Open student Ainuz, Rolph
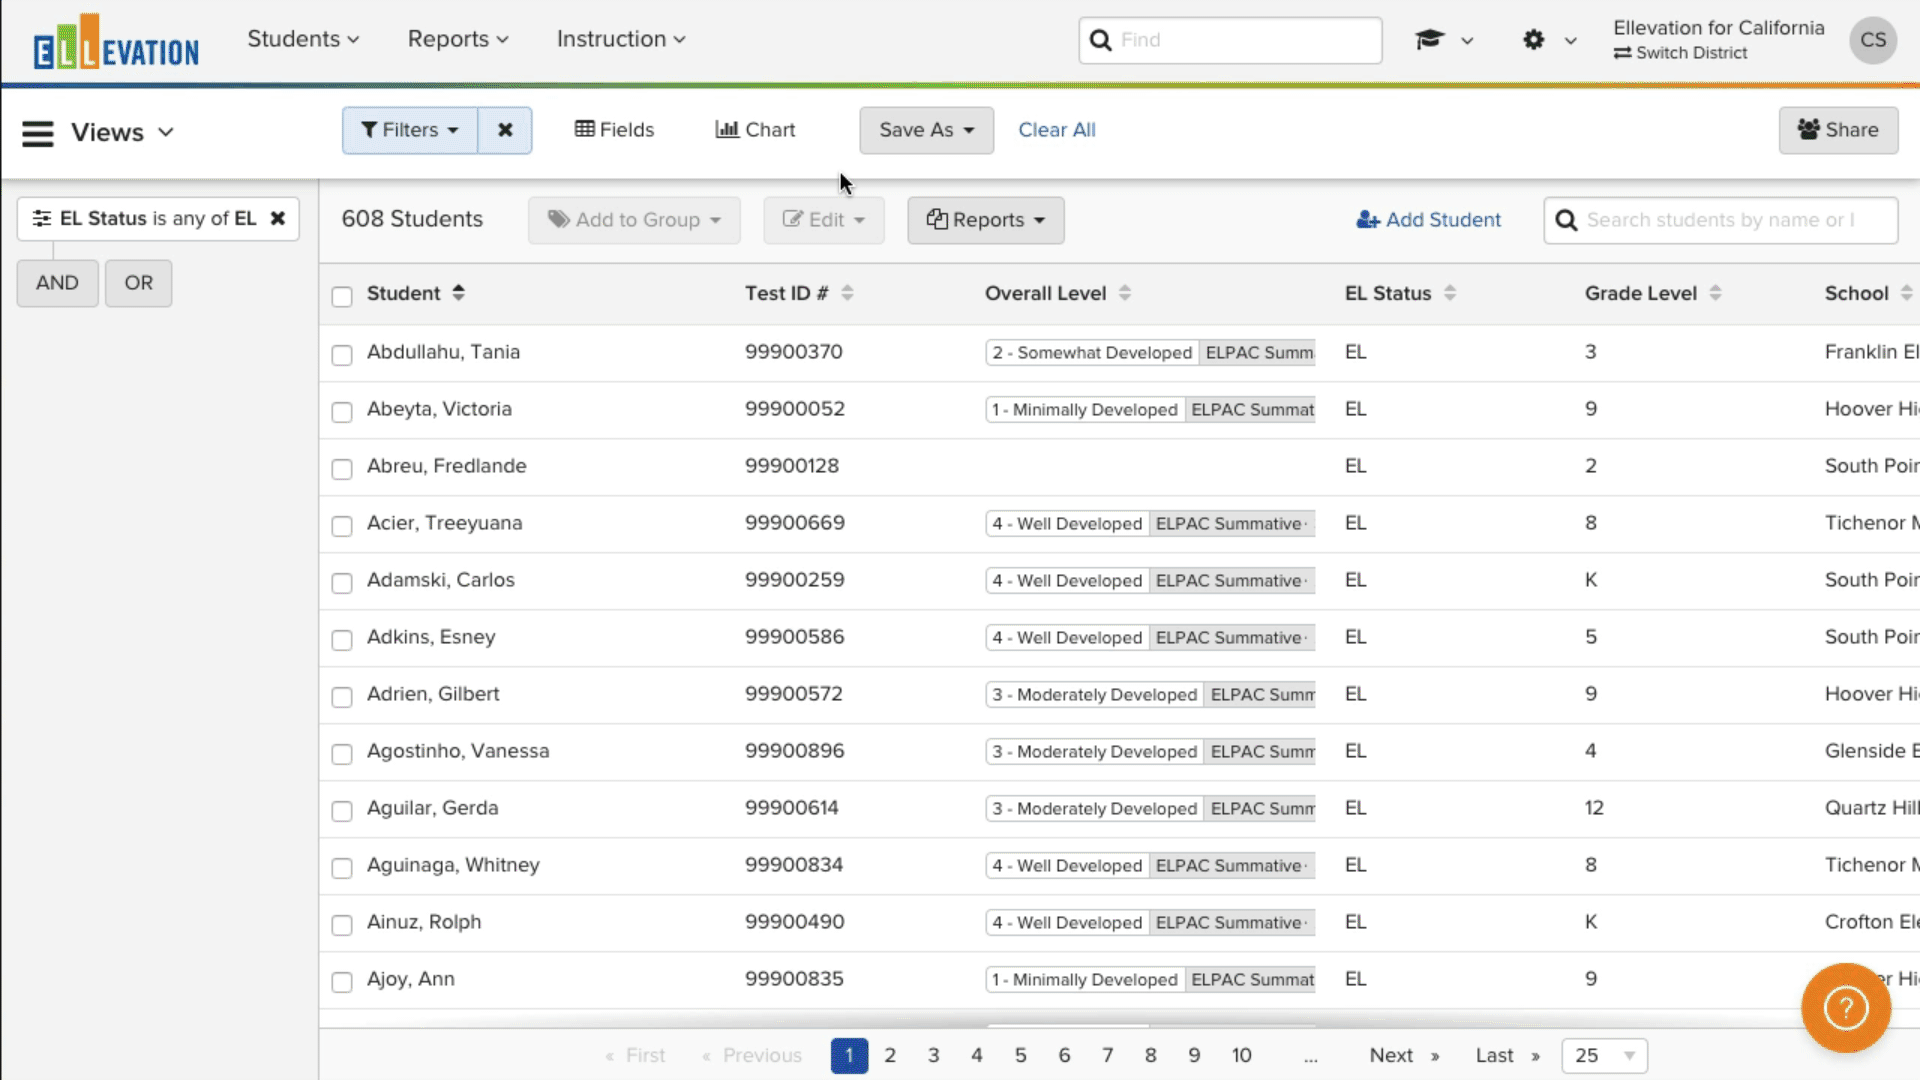The image size is (1920, 1080). pos(424,922)
